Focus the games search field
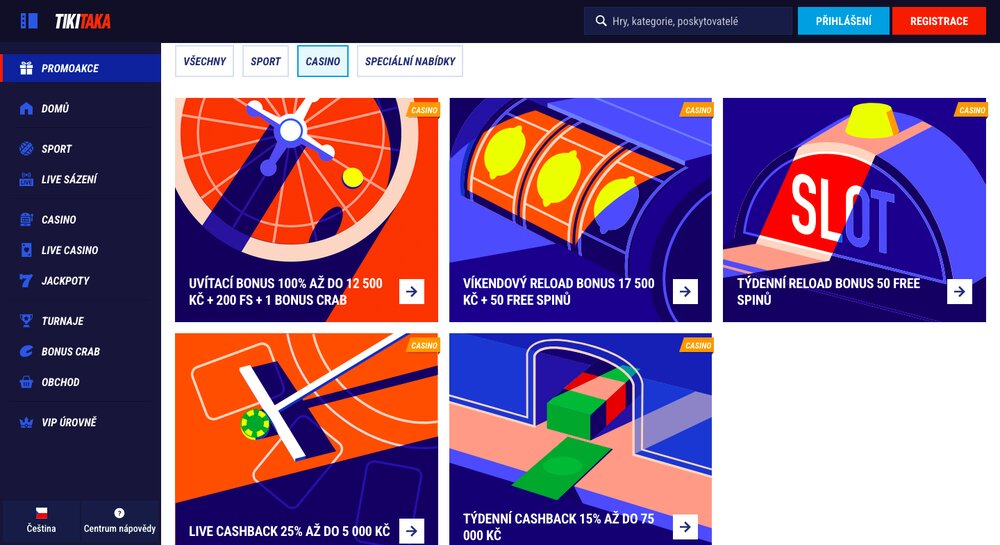The image size is (1000, 545). pos(688,21)
